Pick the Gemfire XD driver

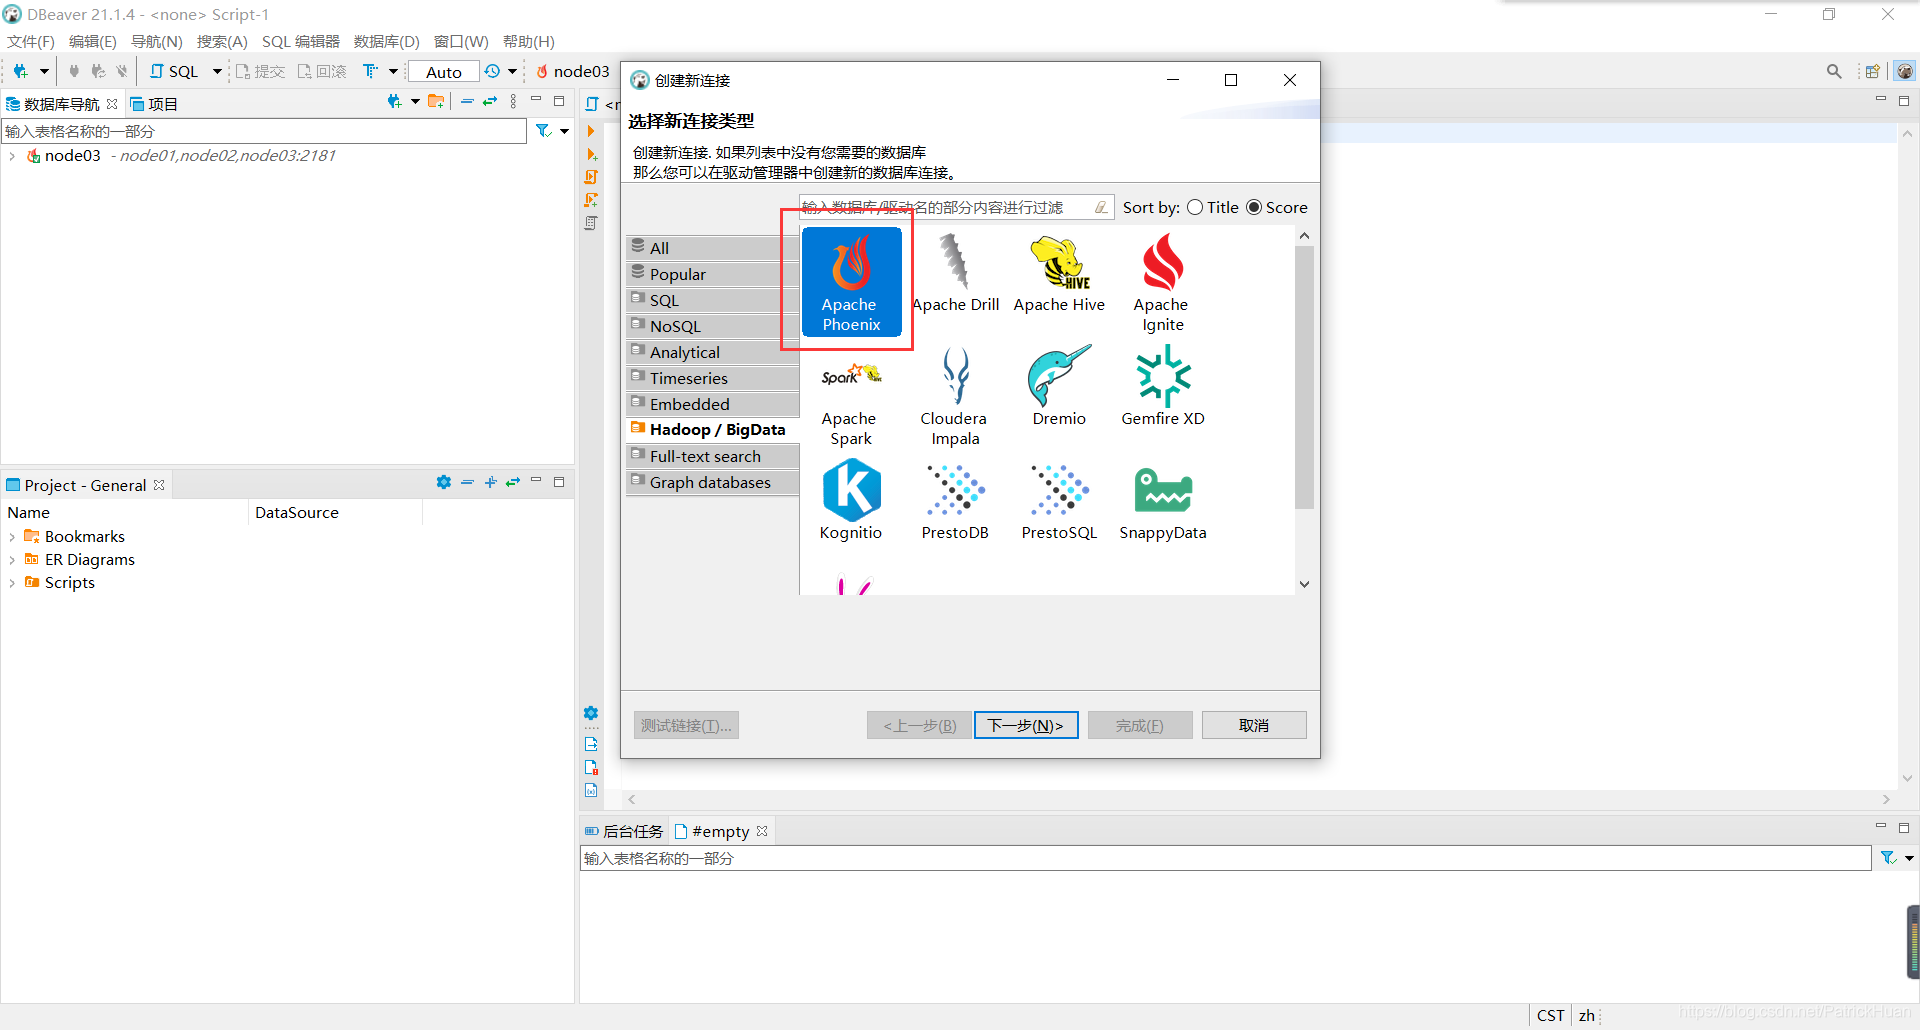click(x=1162, y=387)
